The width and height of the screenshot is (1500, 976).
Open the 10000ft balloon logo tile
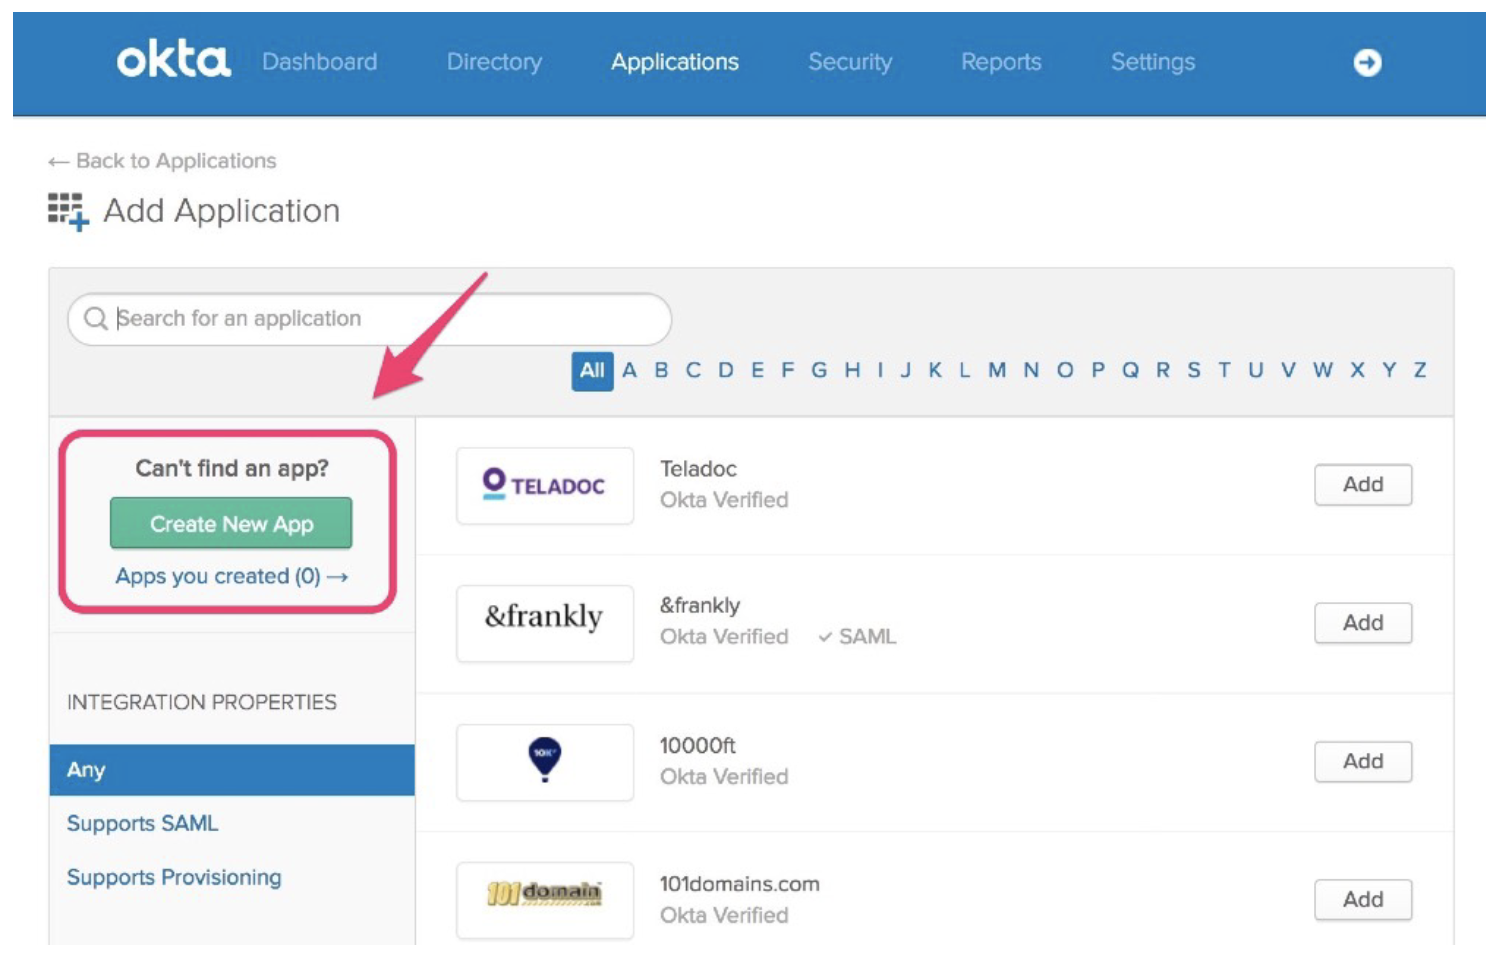545,762
